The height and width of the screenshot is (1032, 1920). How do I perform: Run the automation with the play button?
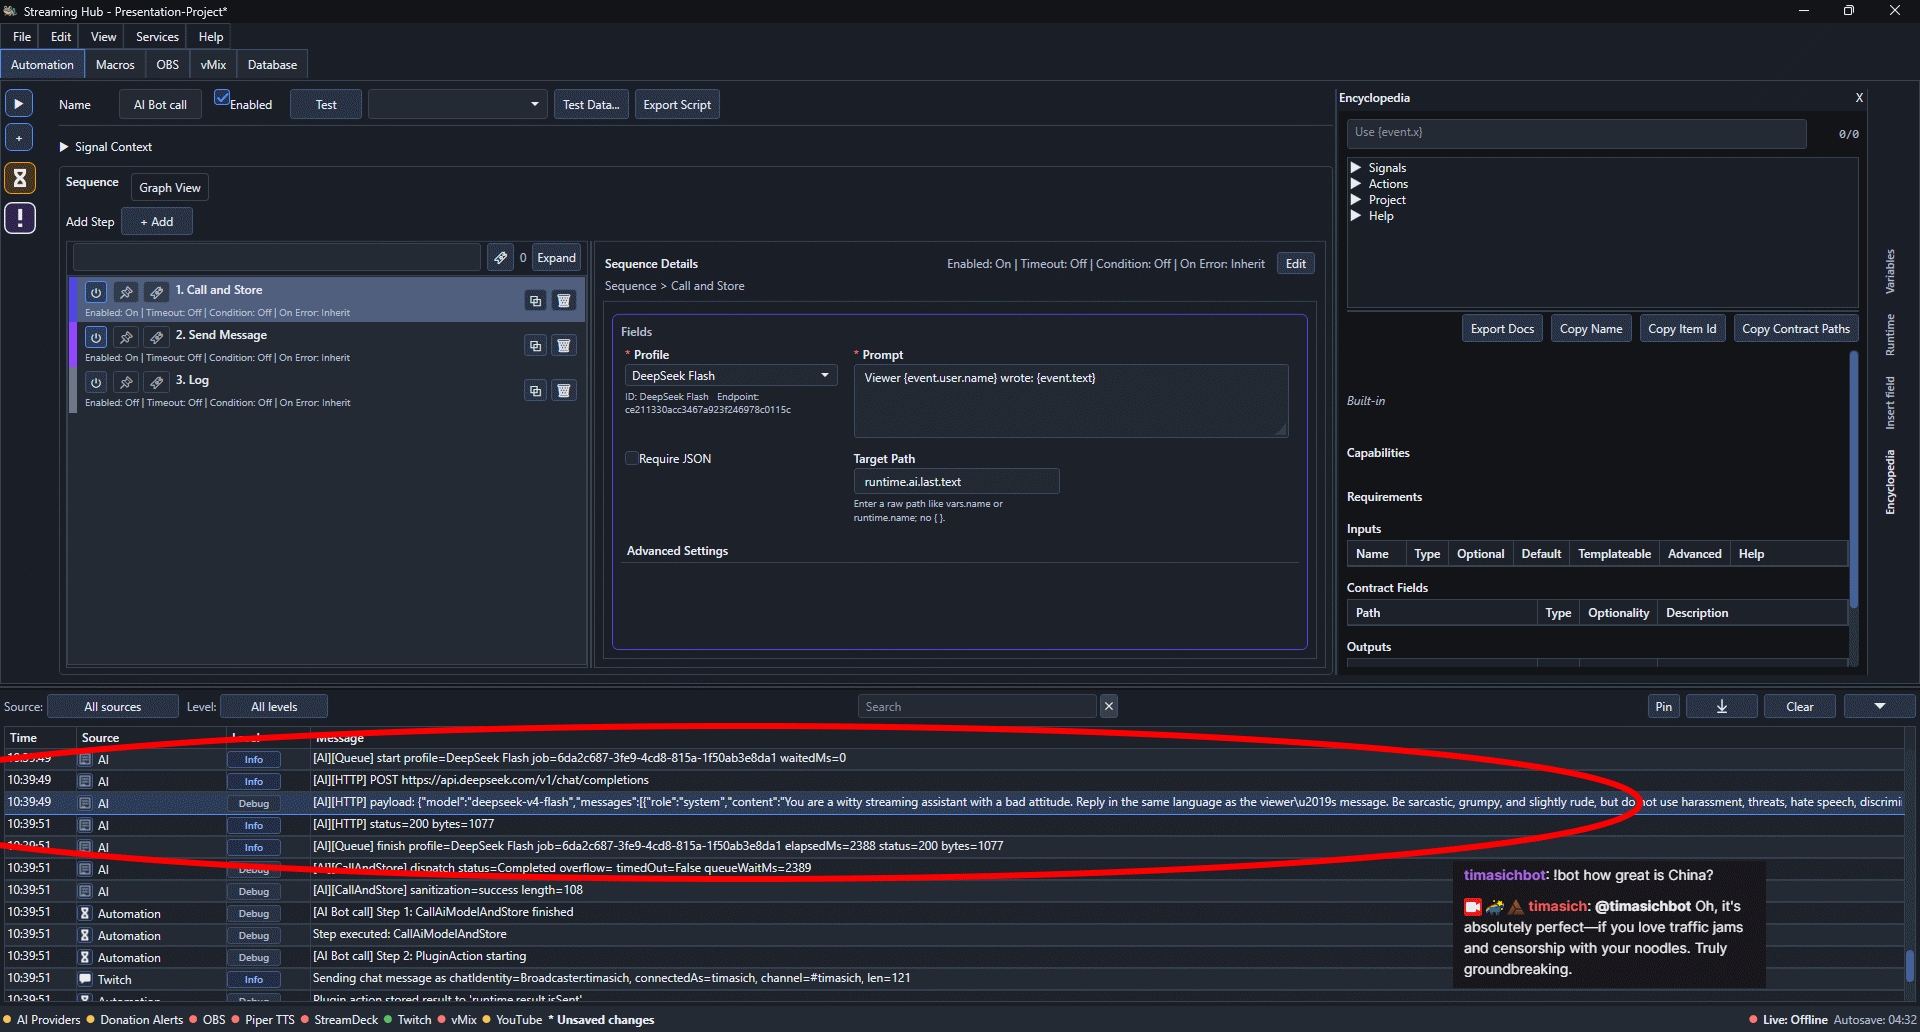[19, 103]
